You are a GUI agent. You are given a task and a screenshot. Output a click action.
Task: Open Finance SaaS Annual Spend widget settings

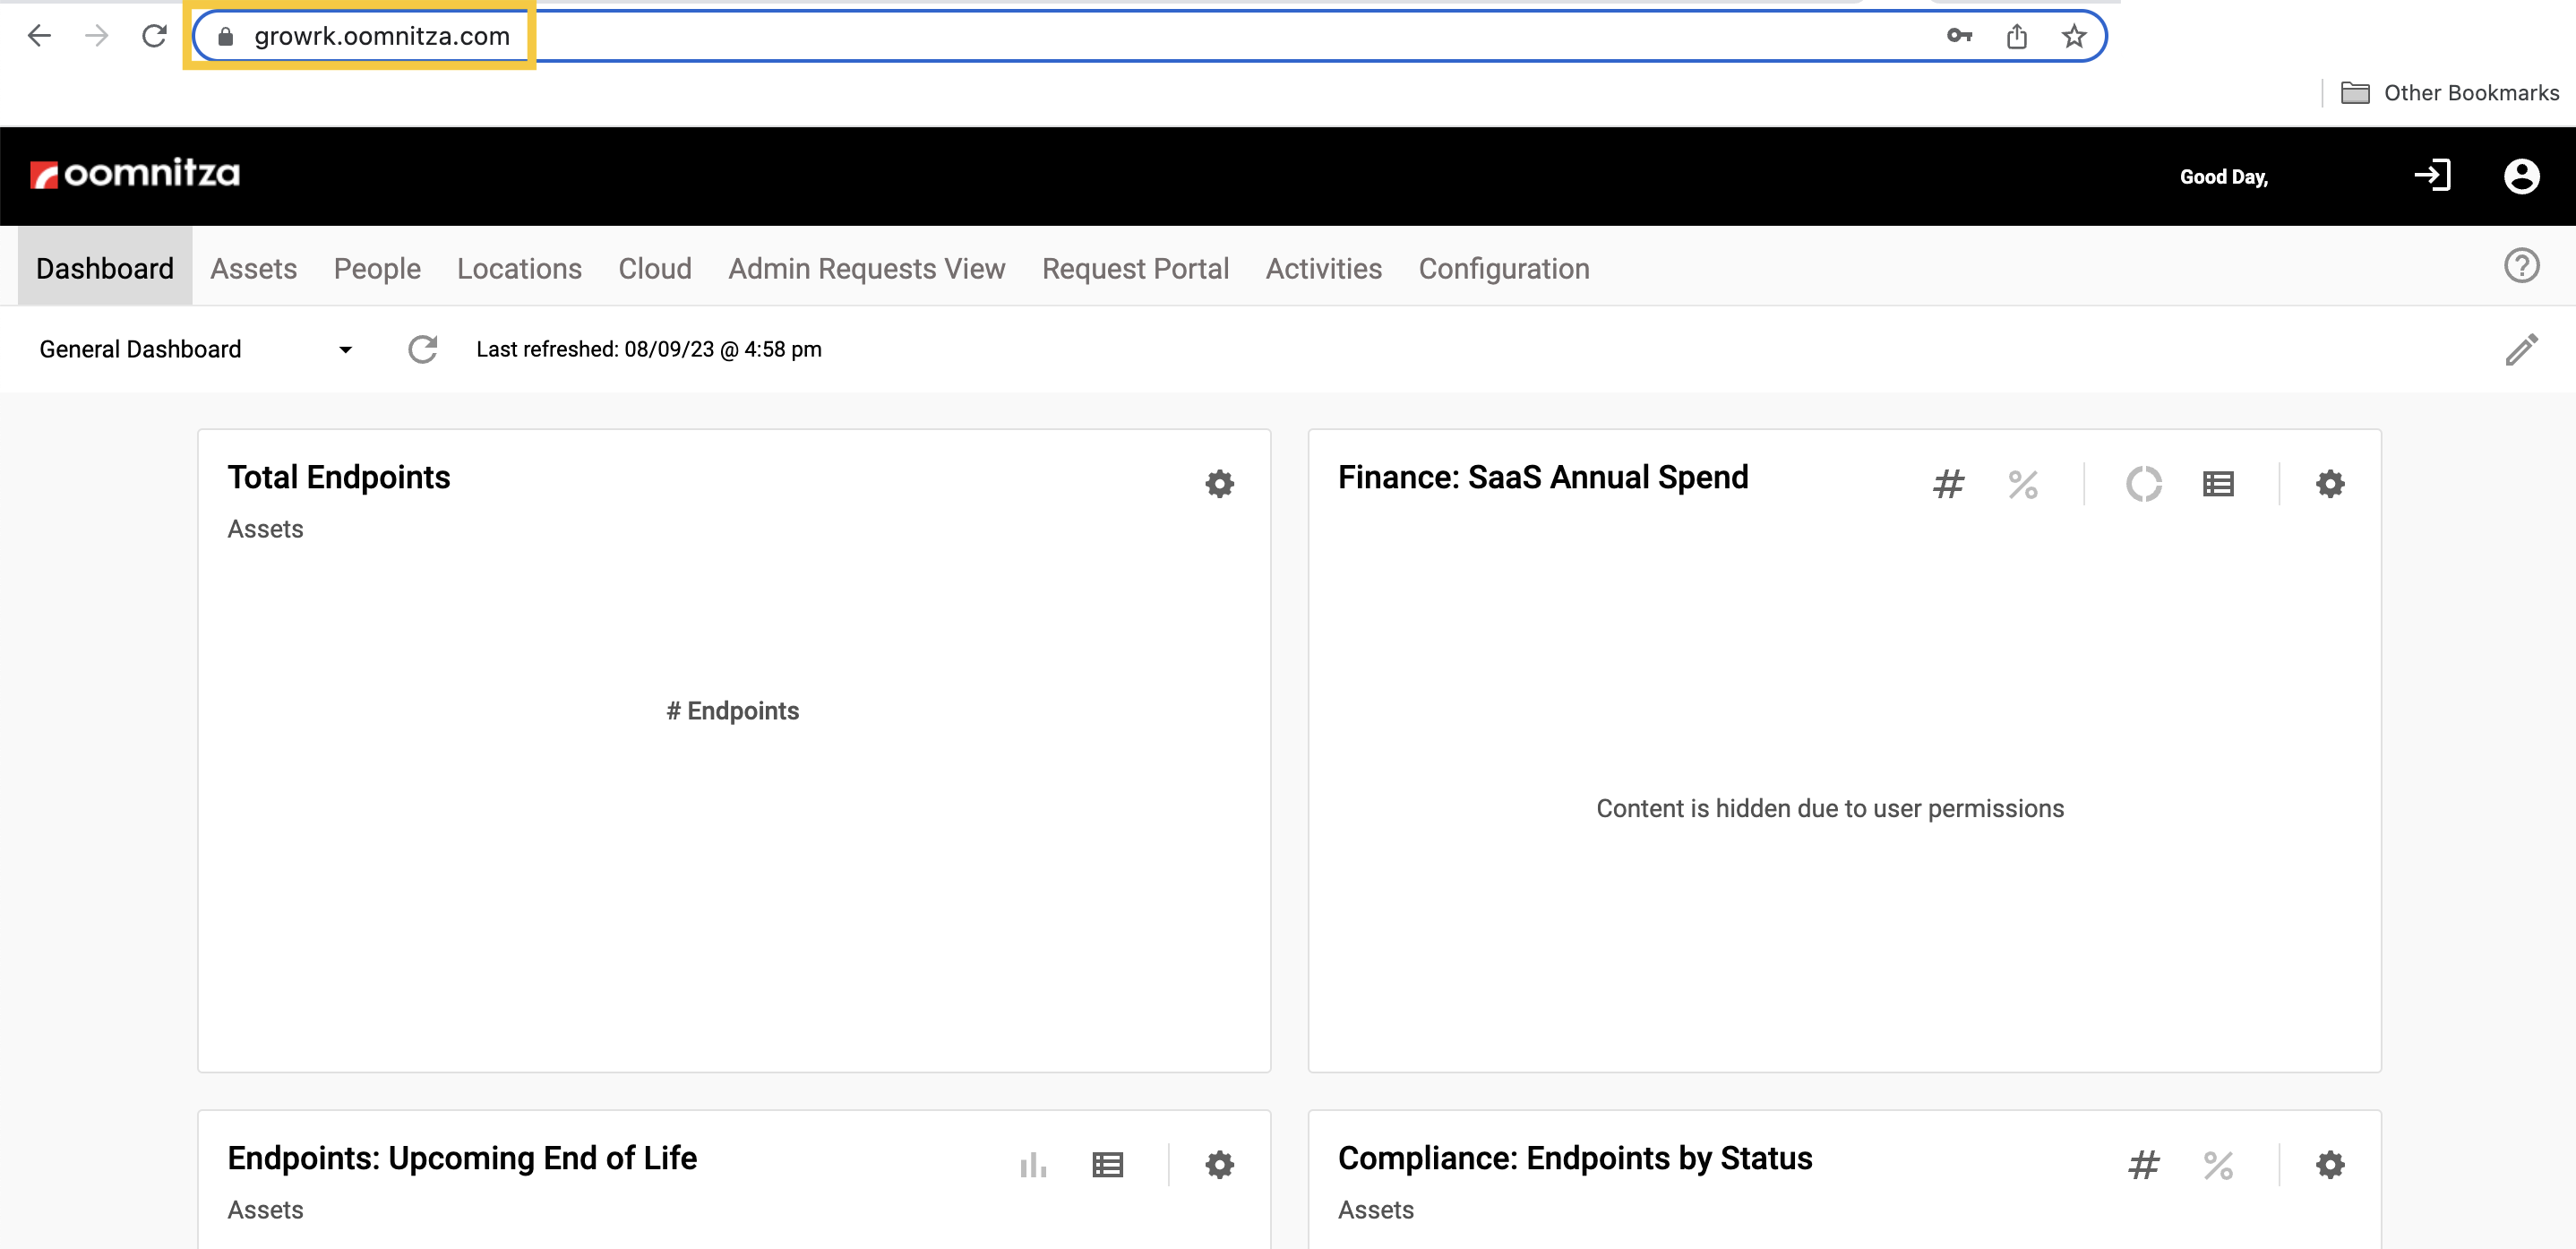click(2329, 484)
